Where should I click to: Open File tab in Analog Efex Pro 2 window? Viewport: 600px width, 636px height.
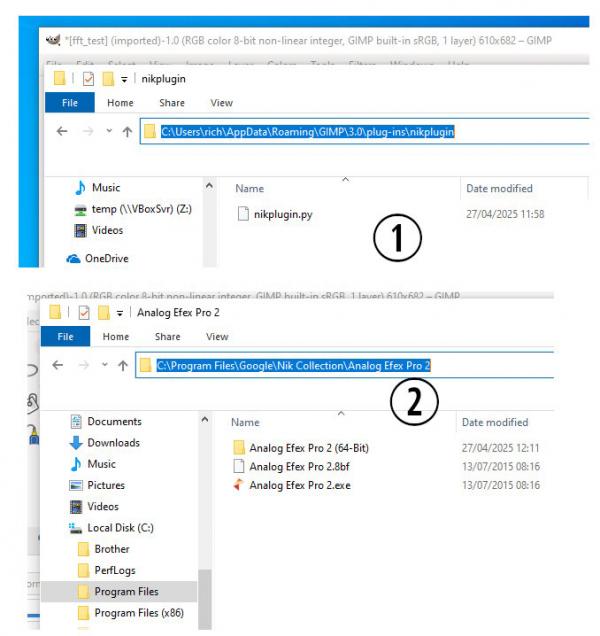[x=65, y=336]
